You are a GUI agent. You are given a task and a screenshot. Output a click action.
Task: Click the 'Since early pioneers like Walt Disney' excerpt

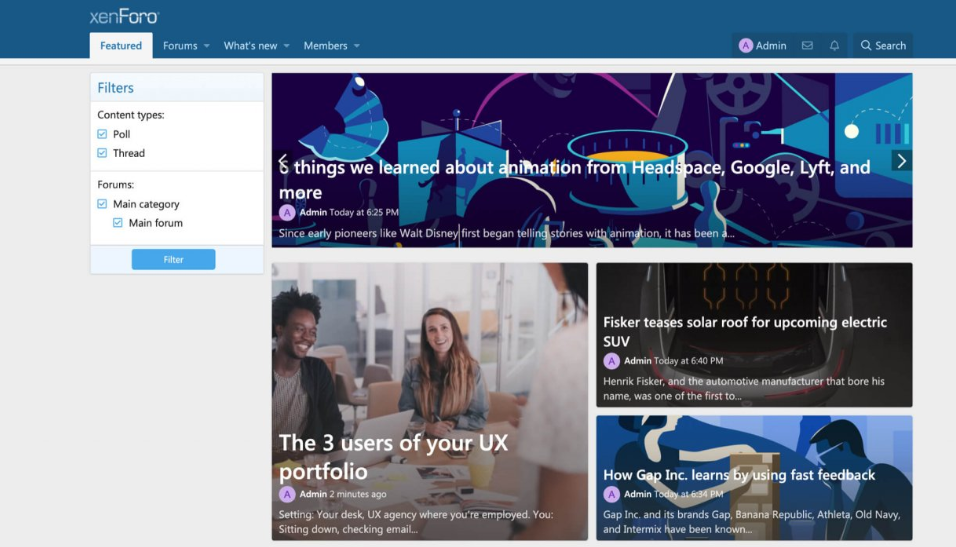tap(507, 234)
